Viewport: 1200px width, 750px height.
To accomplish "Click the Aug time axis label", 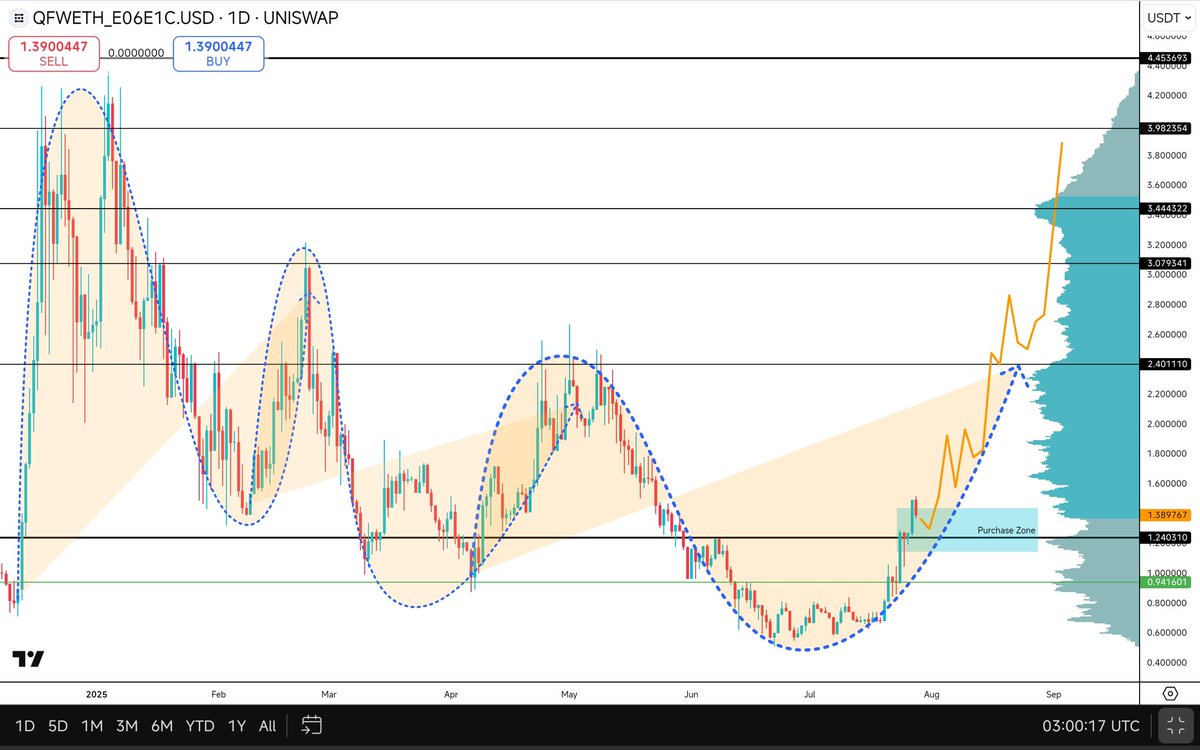I will click(932, 693).
